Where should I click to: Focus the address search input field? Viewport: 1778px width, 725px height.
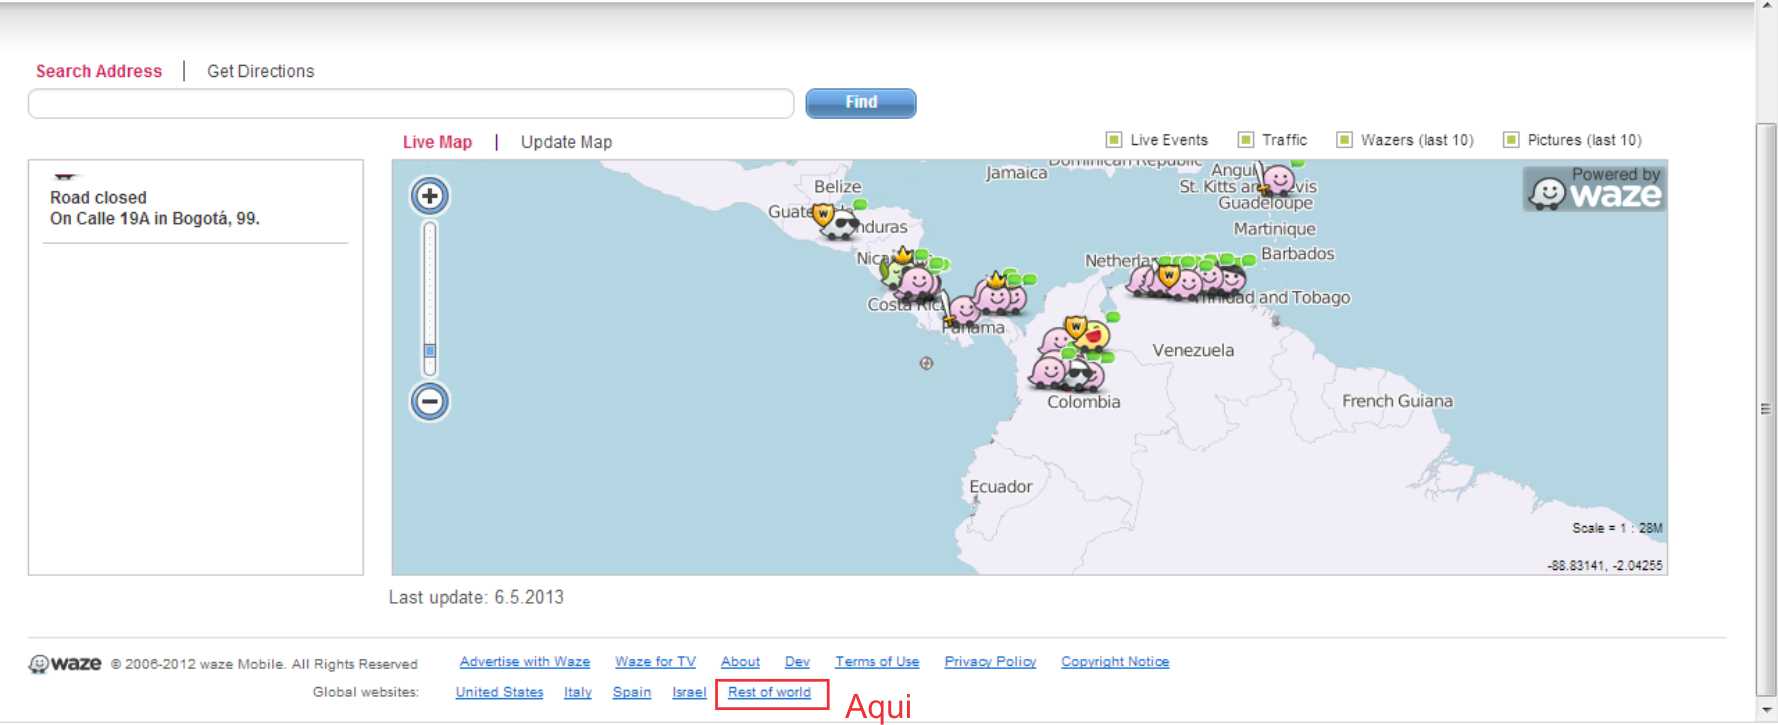coord(410,103)
